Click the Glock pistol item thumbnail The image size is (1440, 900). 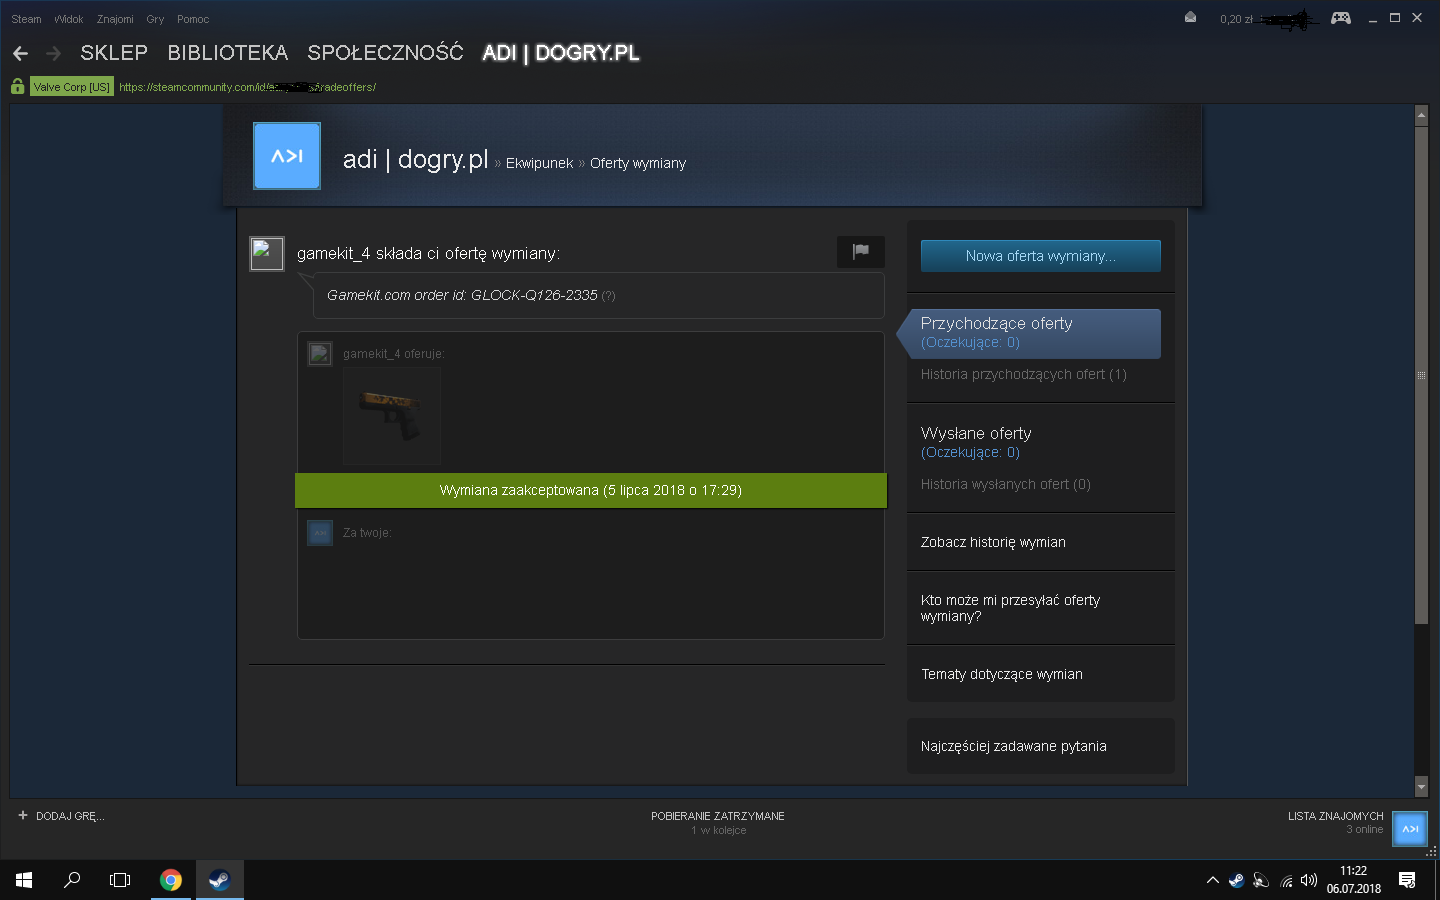pos(392,416)
